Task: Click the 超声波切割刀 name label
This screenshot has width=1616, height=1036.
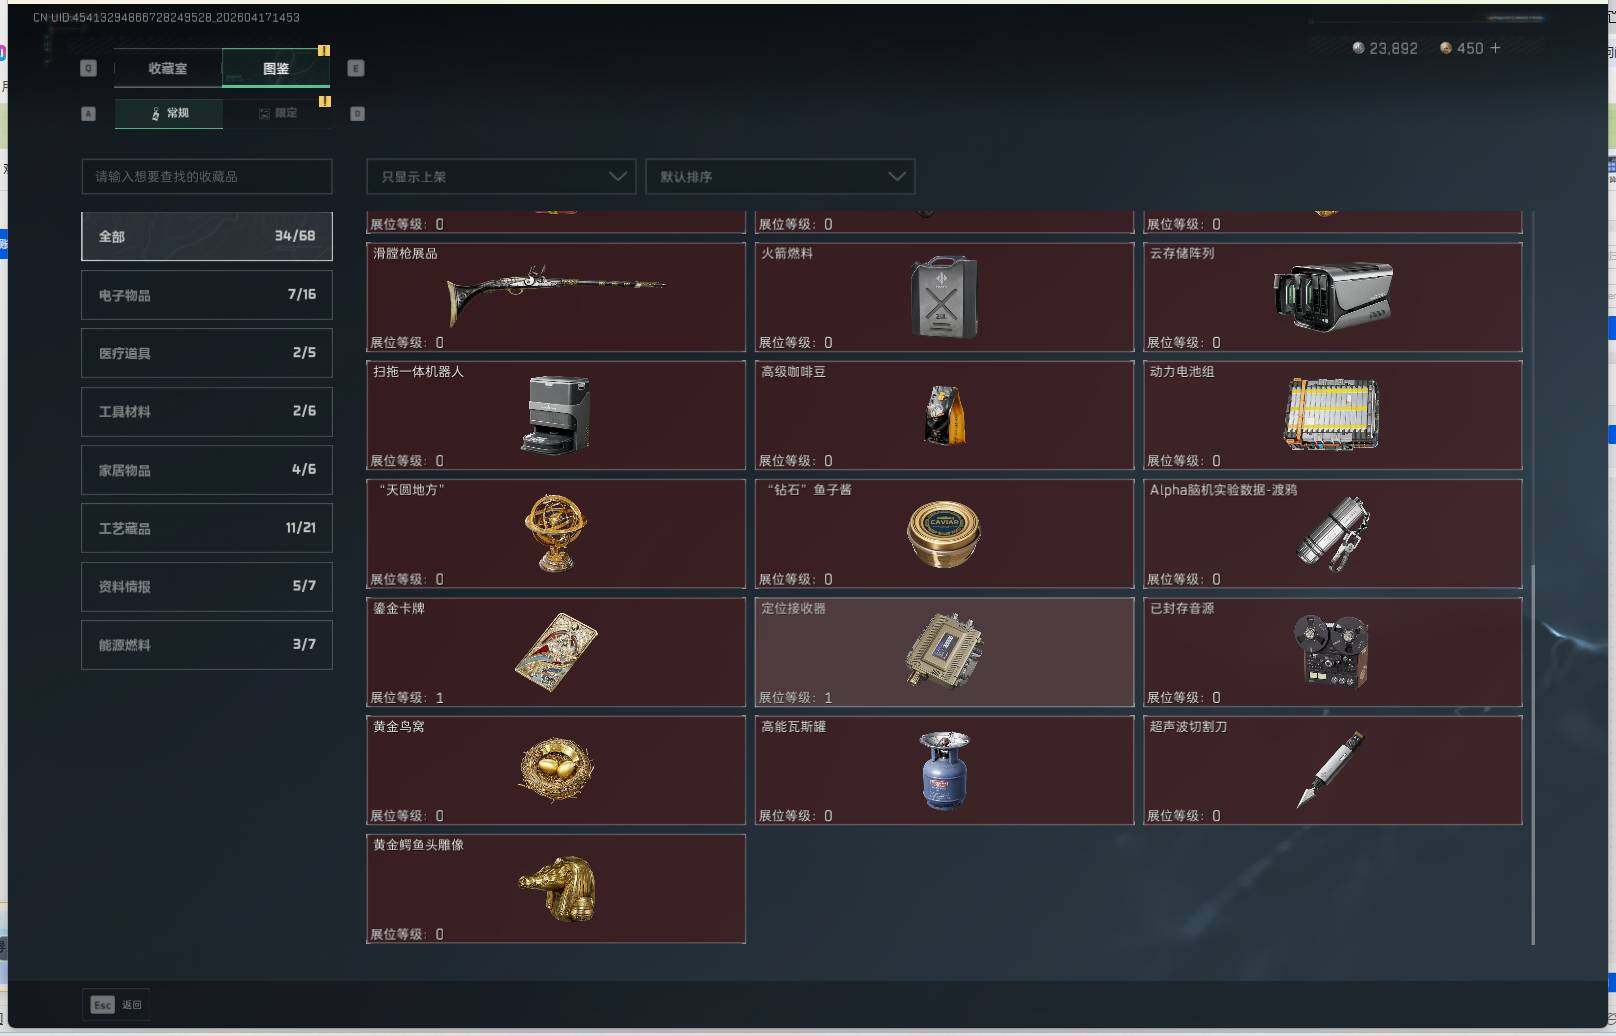Action: tap(1188, 726)
